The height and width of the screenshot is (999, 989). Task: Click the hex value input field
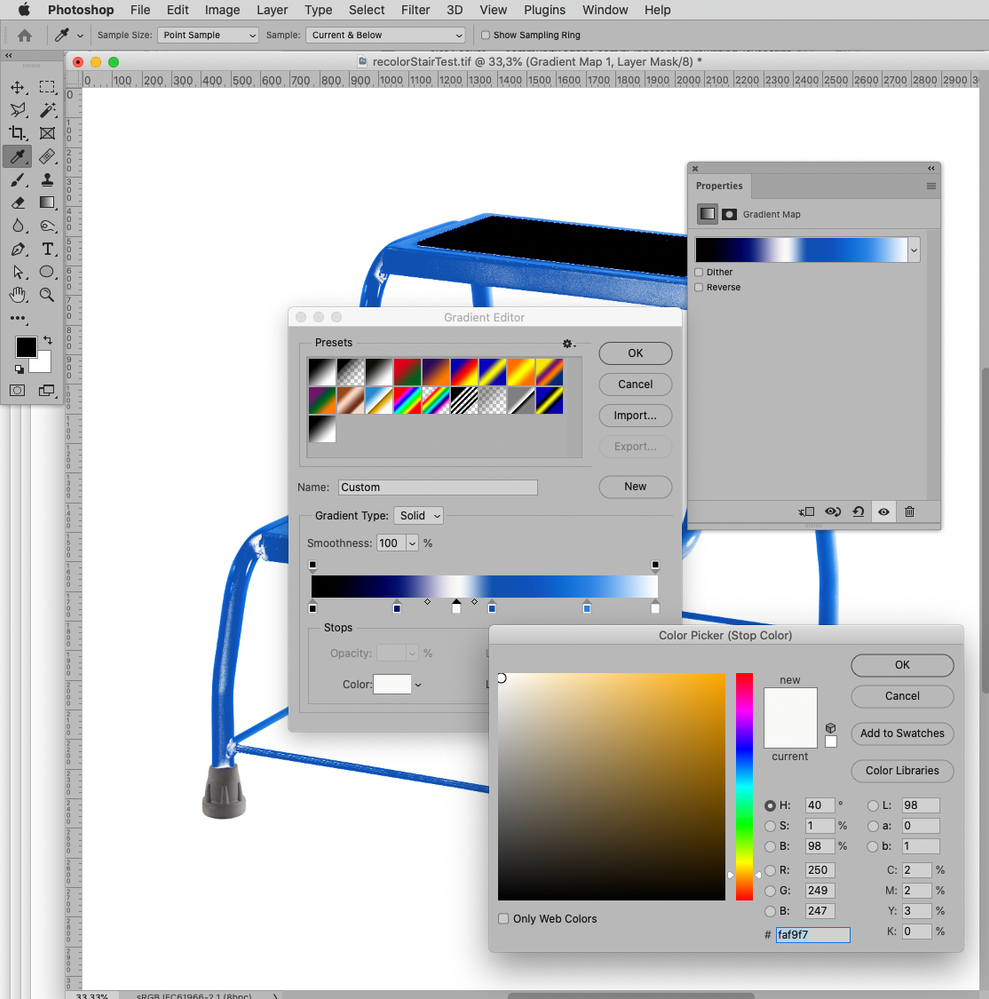coord(812,934)
